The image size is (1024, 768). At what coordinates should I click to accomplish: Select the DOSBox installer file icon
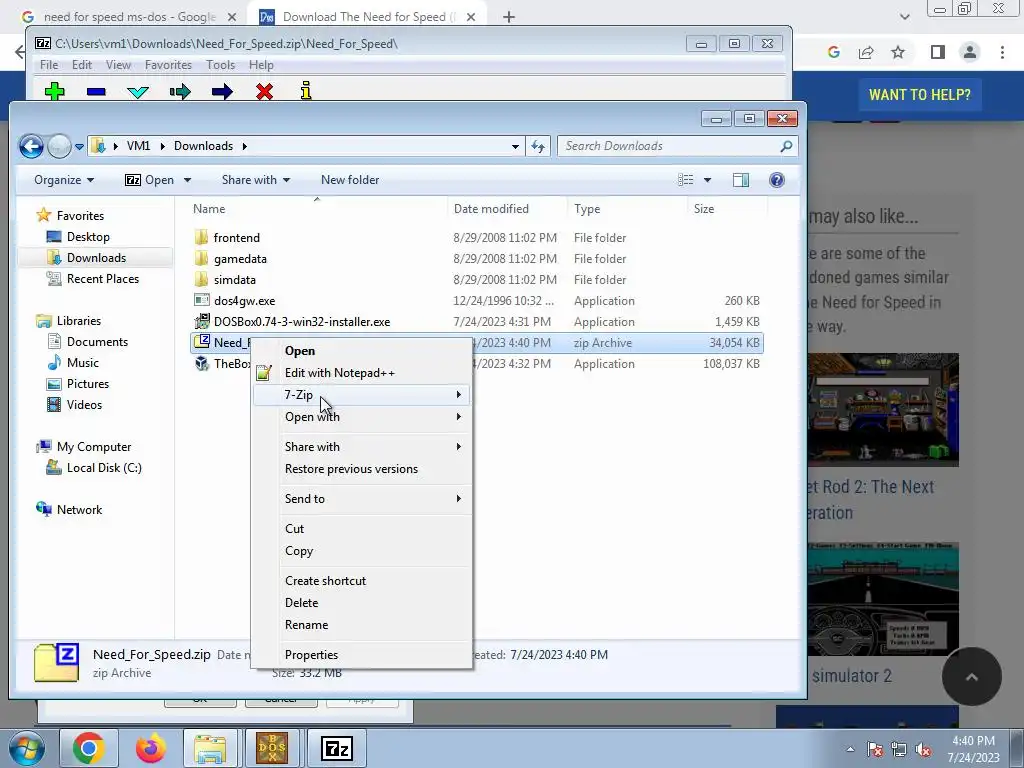tap(202, 321)
